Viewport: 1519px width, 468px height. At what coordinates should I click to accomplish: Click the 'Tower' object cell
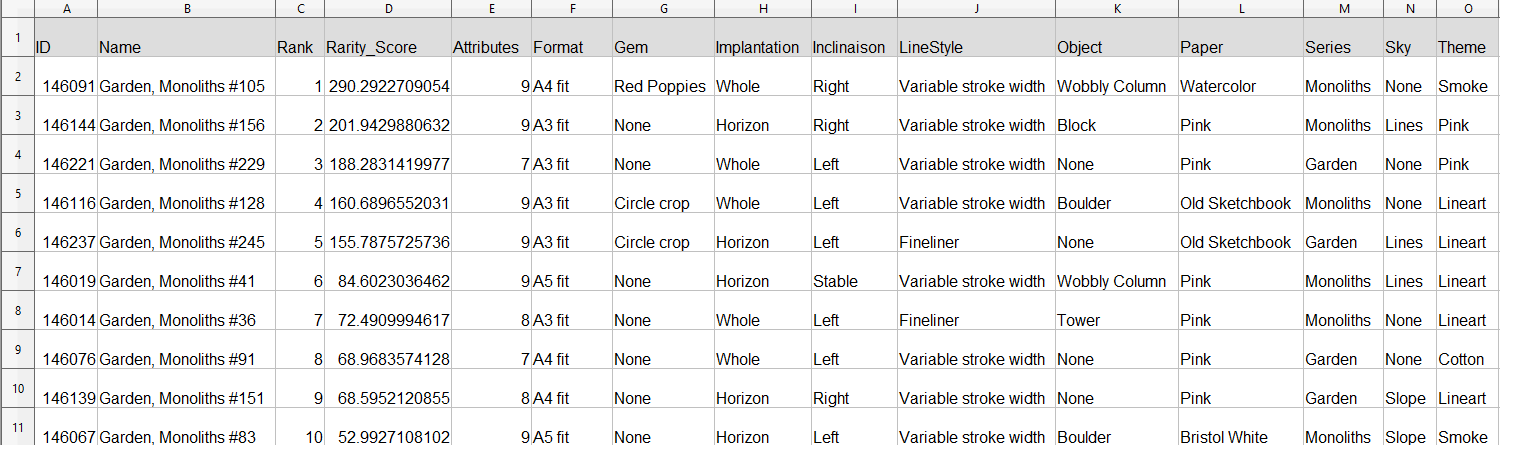coord(1116,320)
